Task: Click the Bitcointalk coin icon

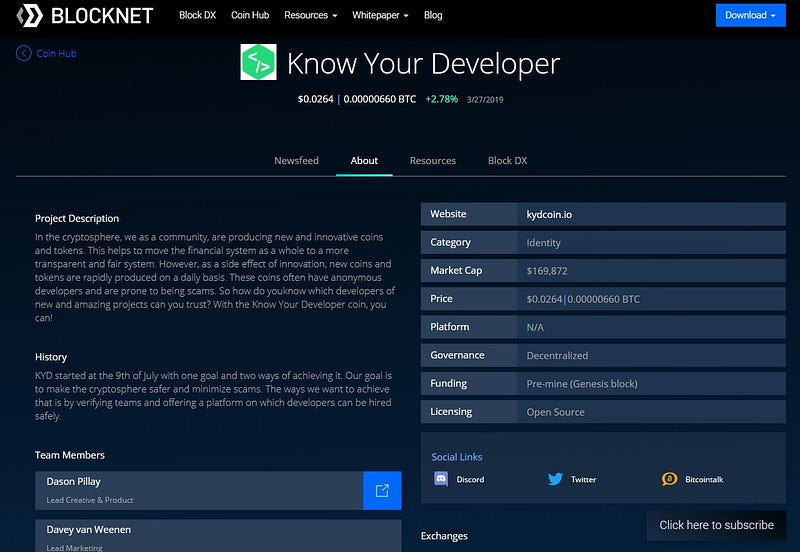Action: [x=669, y=479]
